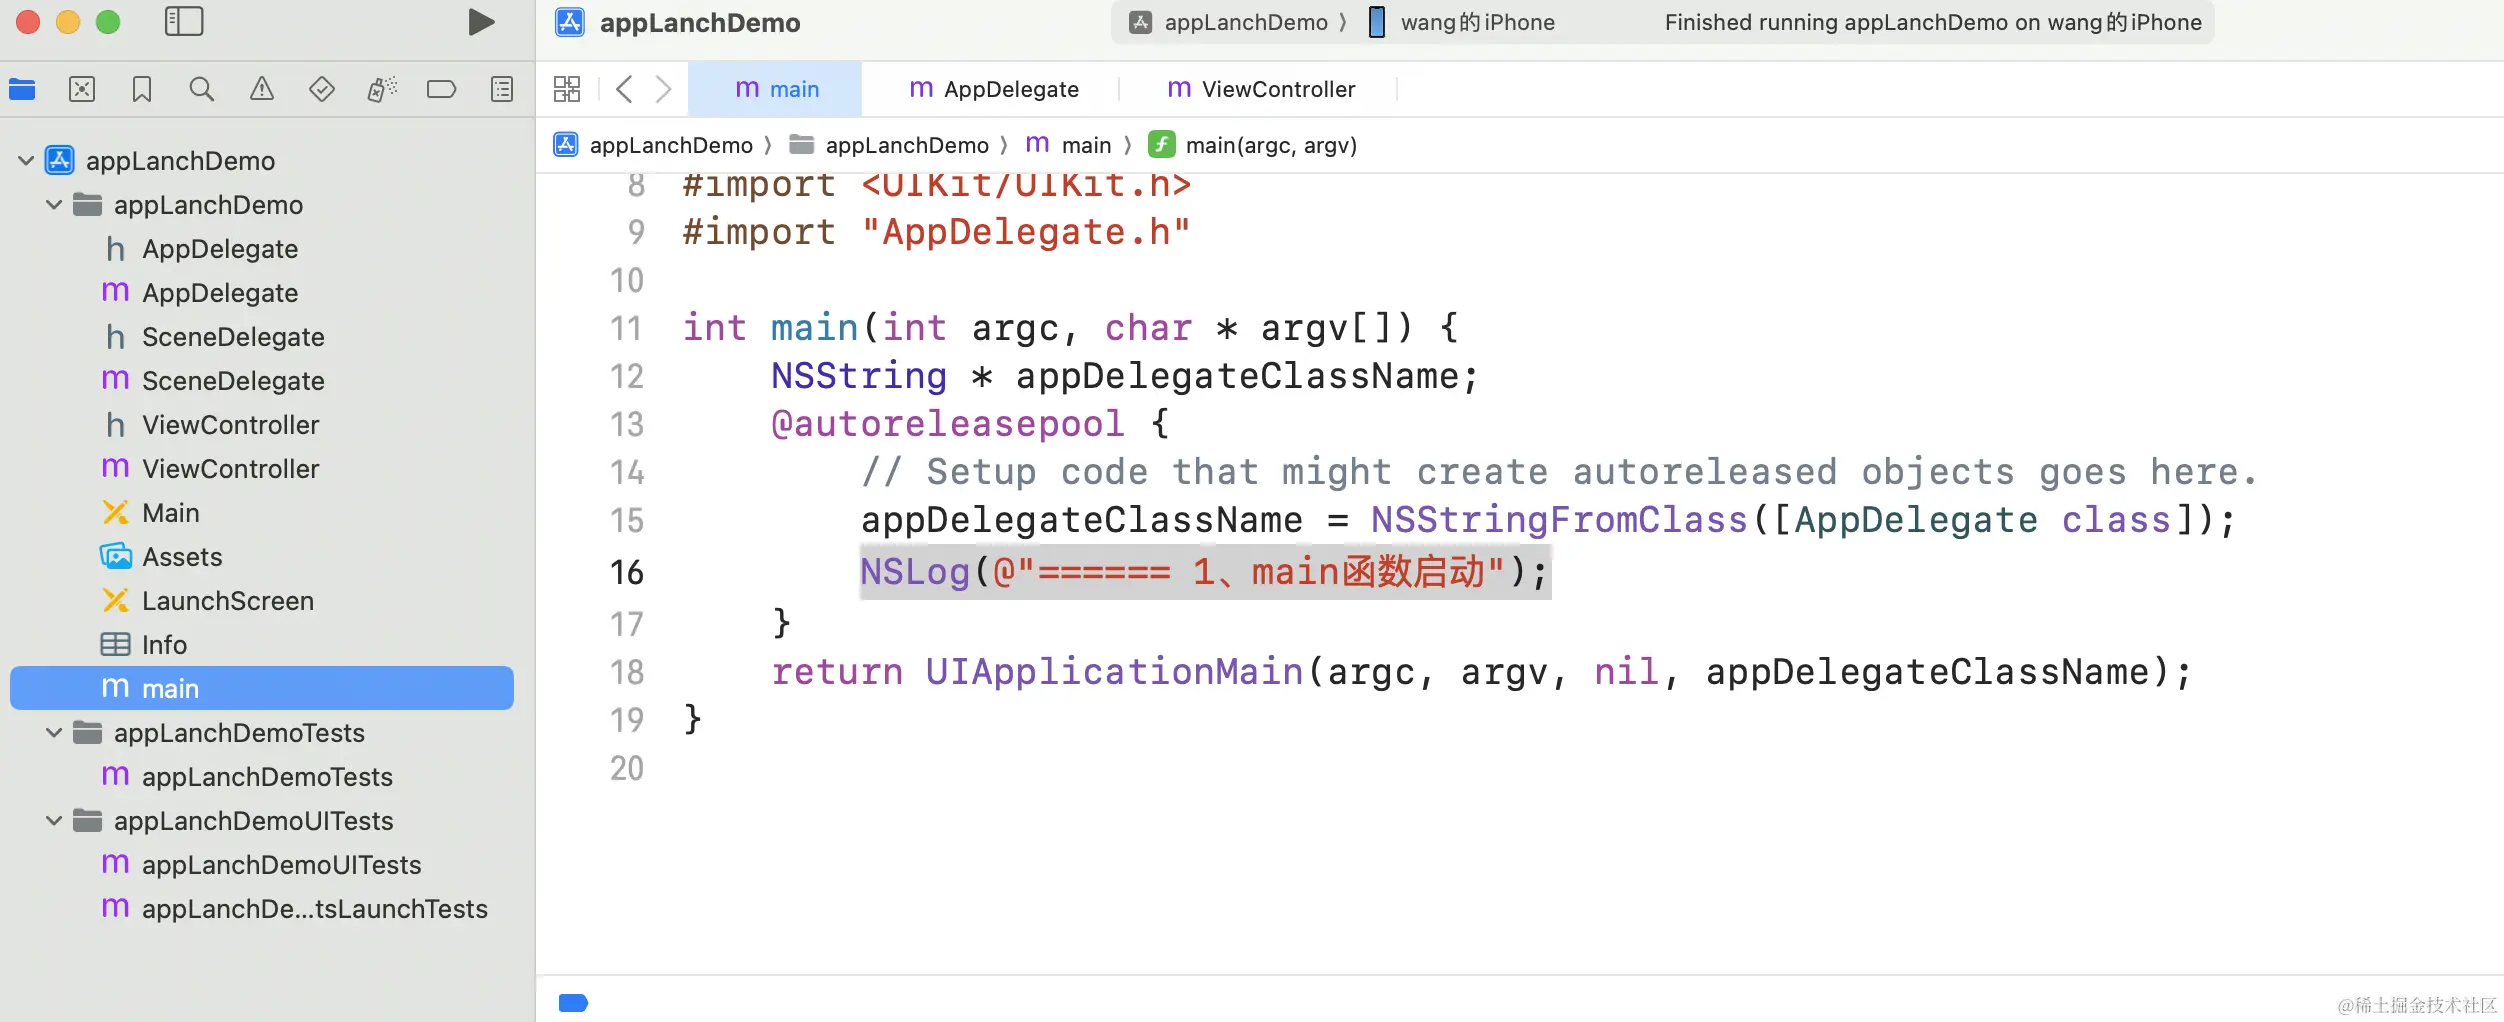The image size is (2504, 1022).
Task: Select the appLanchDemoUITests source file
Action: (262, 864)
